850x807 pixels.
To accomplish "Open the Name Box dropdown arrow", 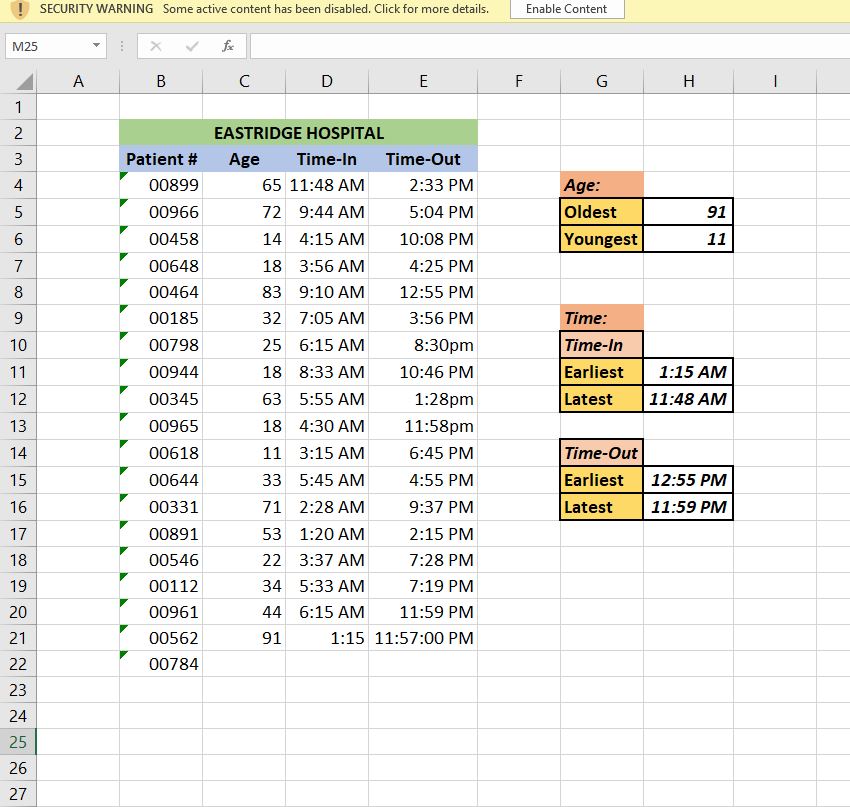I will (96, 46).
